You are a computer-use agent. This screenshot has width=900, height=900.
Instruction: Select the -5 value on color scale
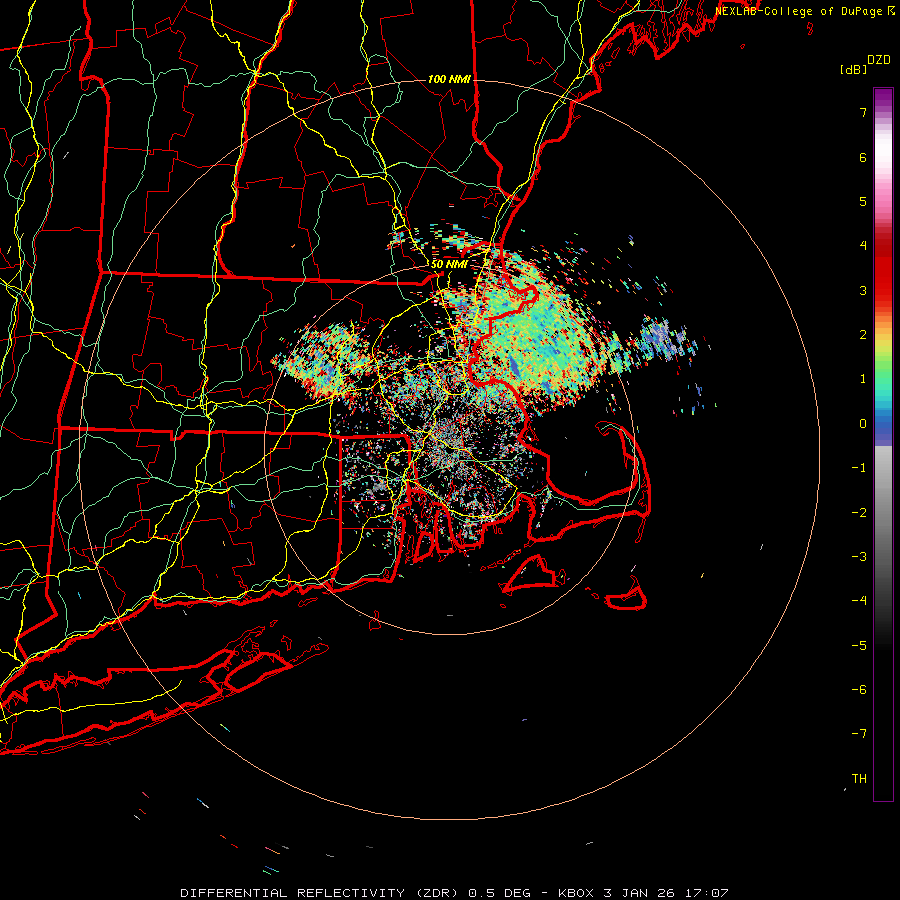click(x=859, y=646)
